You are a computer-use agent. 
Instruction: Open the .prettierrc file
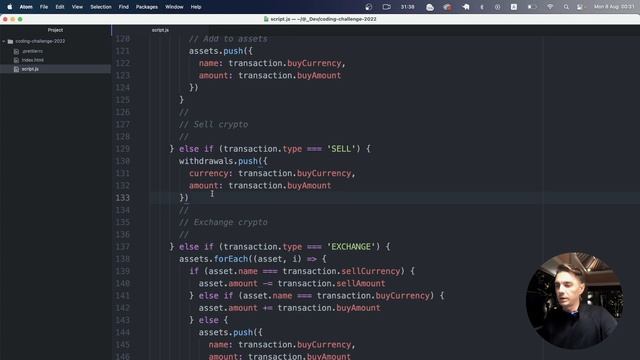32,51
